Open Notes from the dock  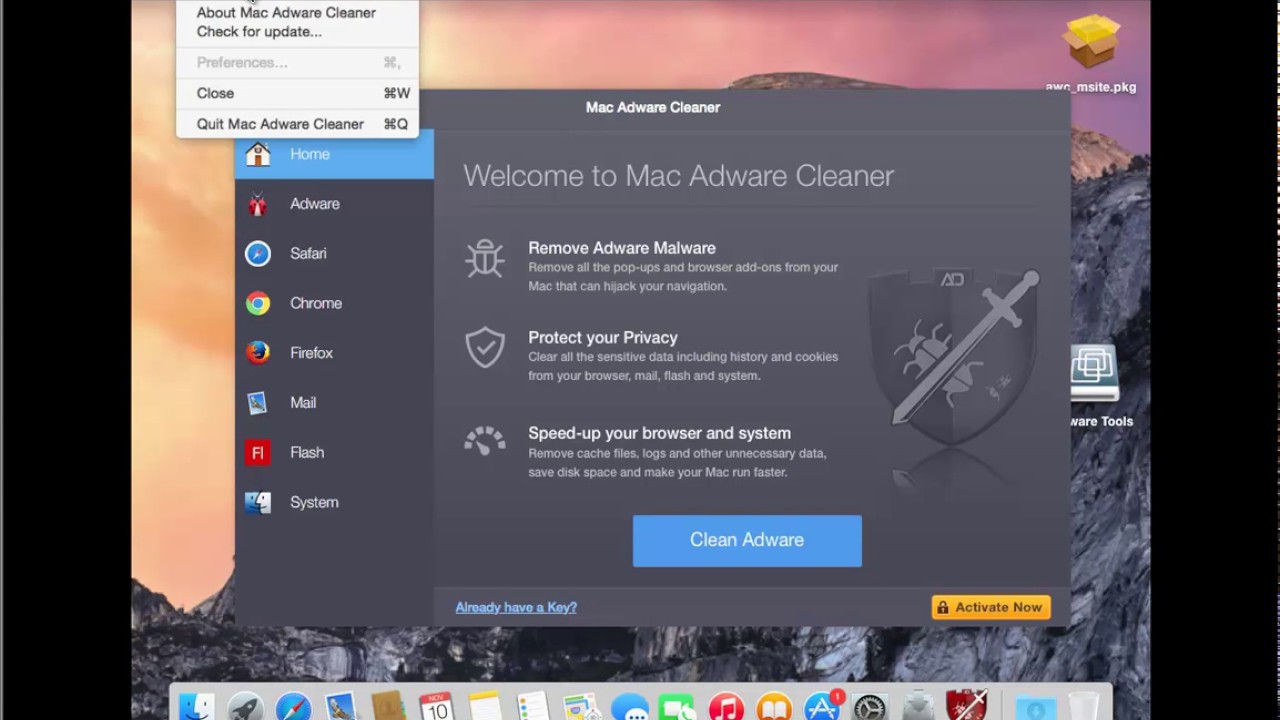tap(485, 708)
